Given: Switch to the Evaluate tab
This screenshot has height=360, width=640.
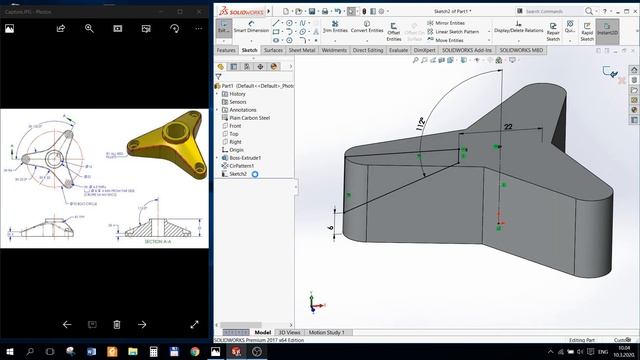Looking at the screenshot, I should (398, 50).
